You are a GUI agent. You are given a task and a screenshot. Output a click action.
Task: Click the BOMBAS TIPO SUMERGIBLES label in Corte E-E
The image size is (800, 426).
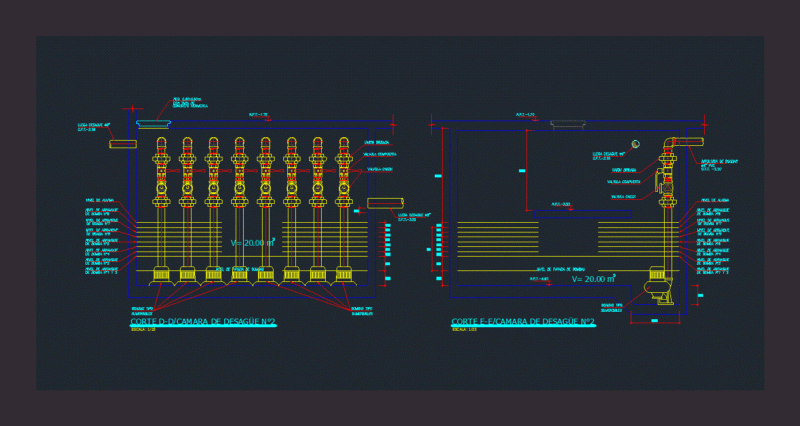(611, 308)
